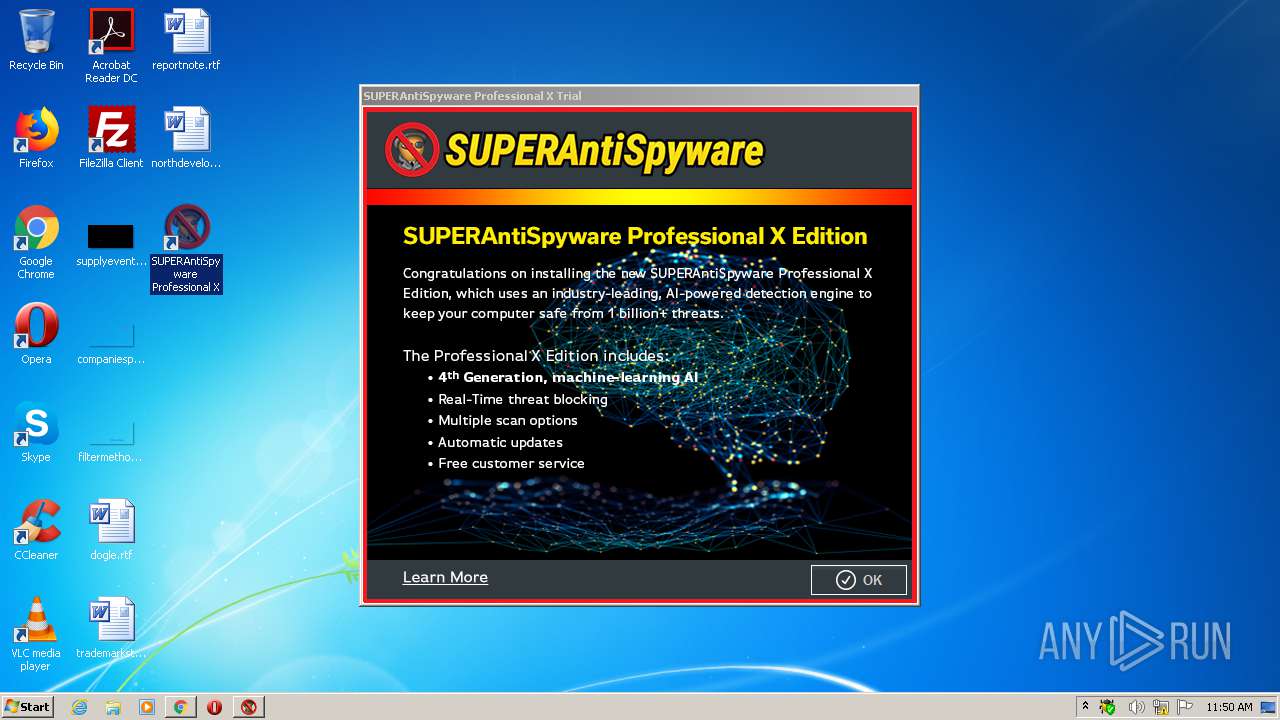The width and height of the screenshot is (1280, 720).
Task: Open Action Center flag tray icon
Action: (1185, 707)
